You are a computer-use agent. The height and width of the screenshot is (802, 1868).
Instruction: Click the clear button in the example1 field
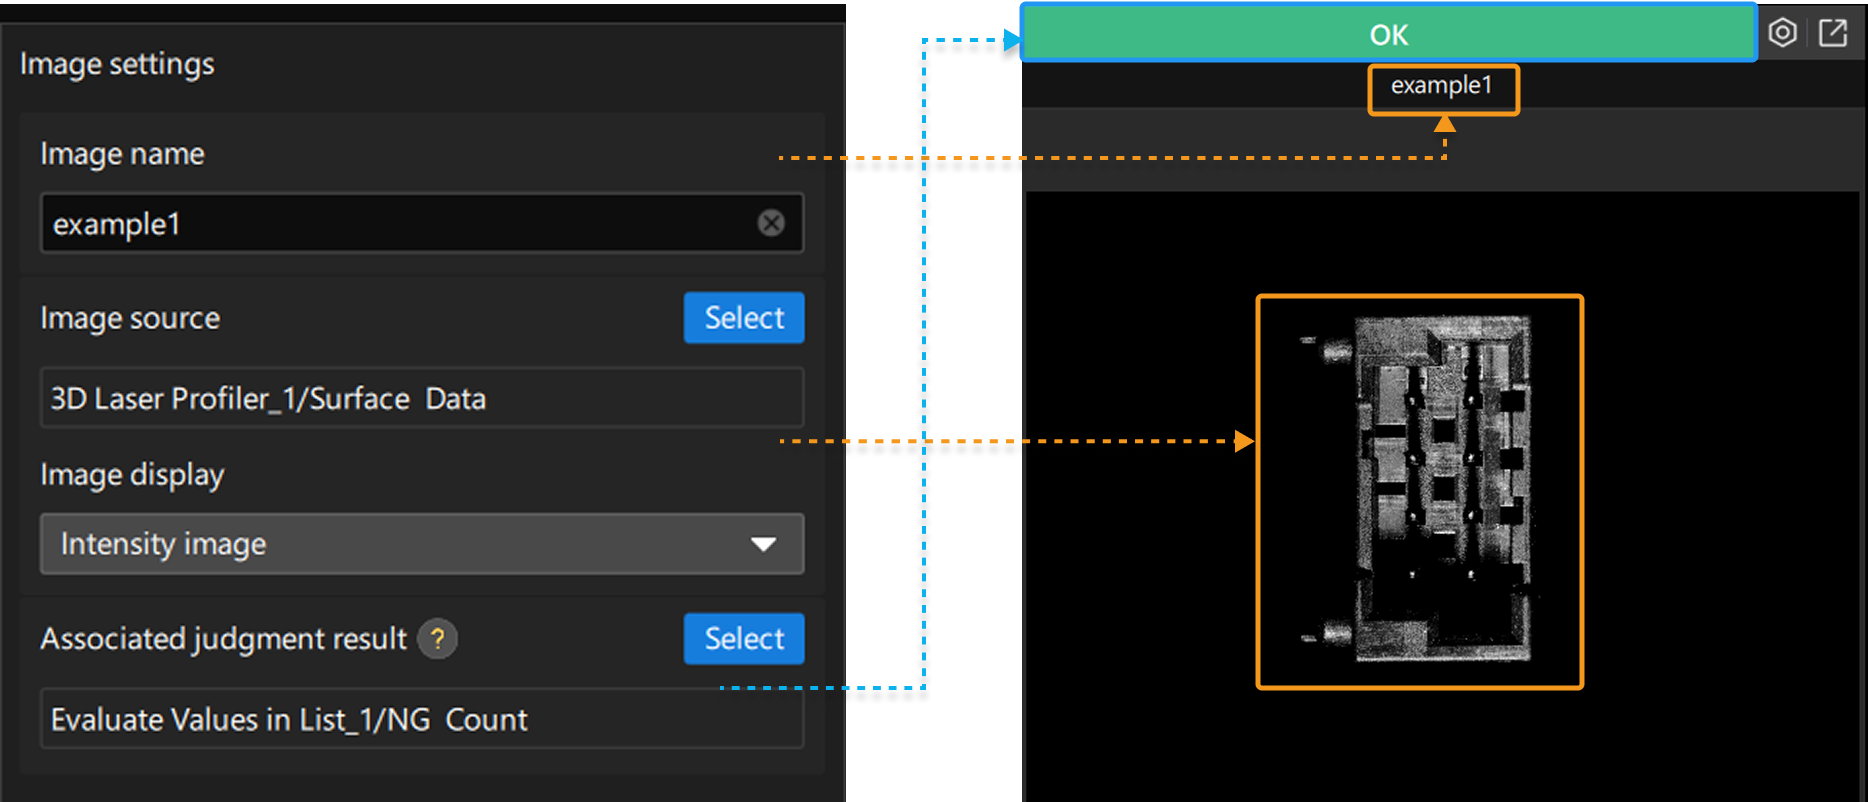(770, 223)
